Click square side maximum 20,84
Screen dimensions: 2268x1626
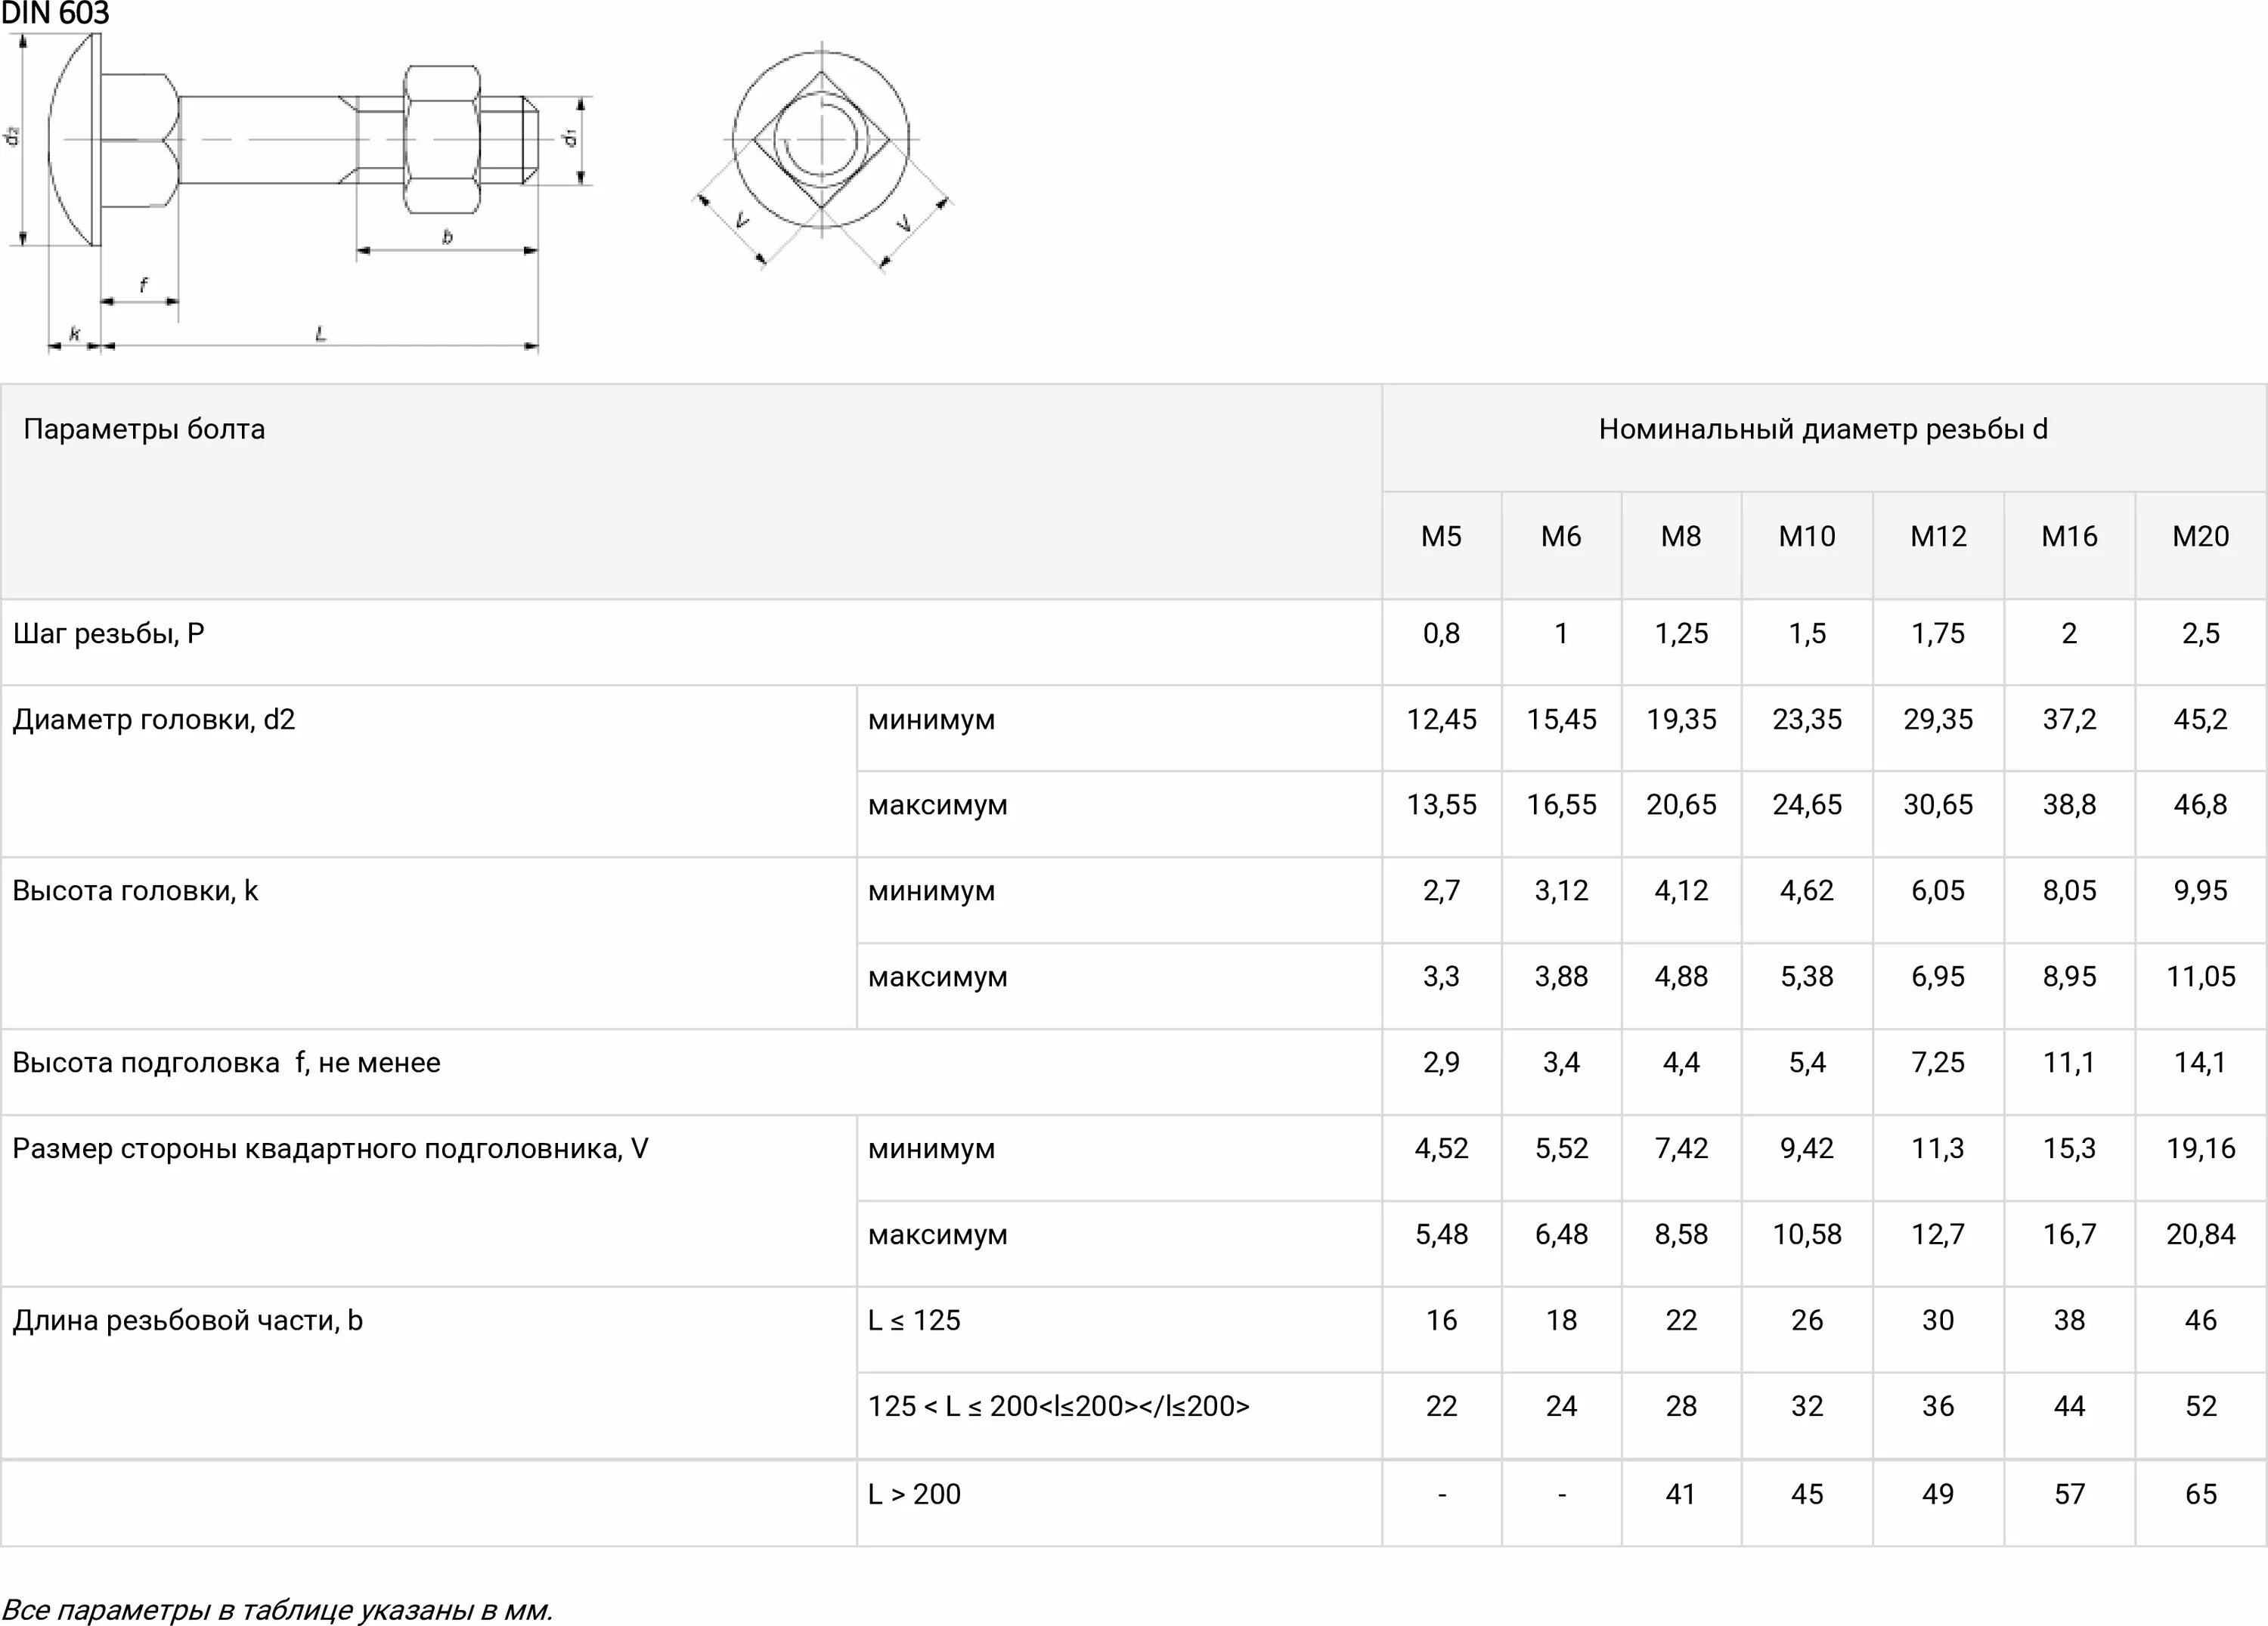pyautogui.click(x=2200, y=1234)
